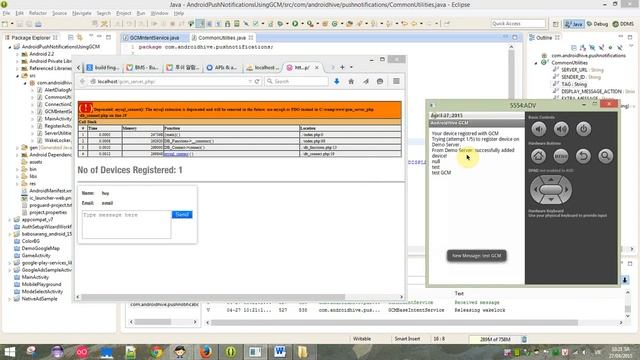Switch to the DDMS perspective
This screenshot has height=360, width=640.
tap(623, 24)
